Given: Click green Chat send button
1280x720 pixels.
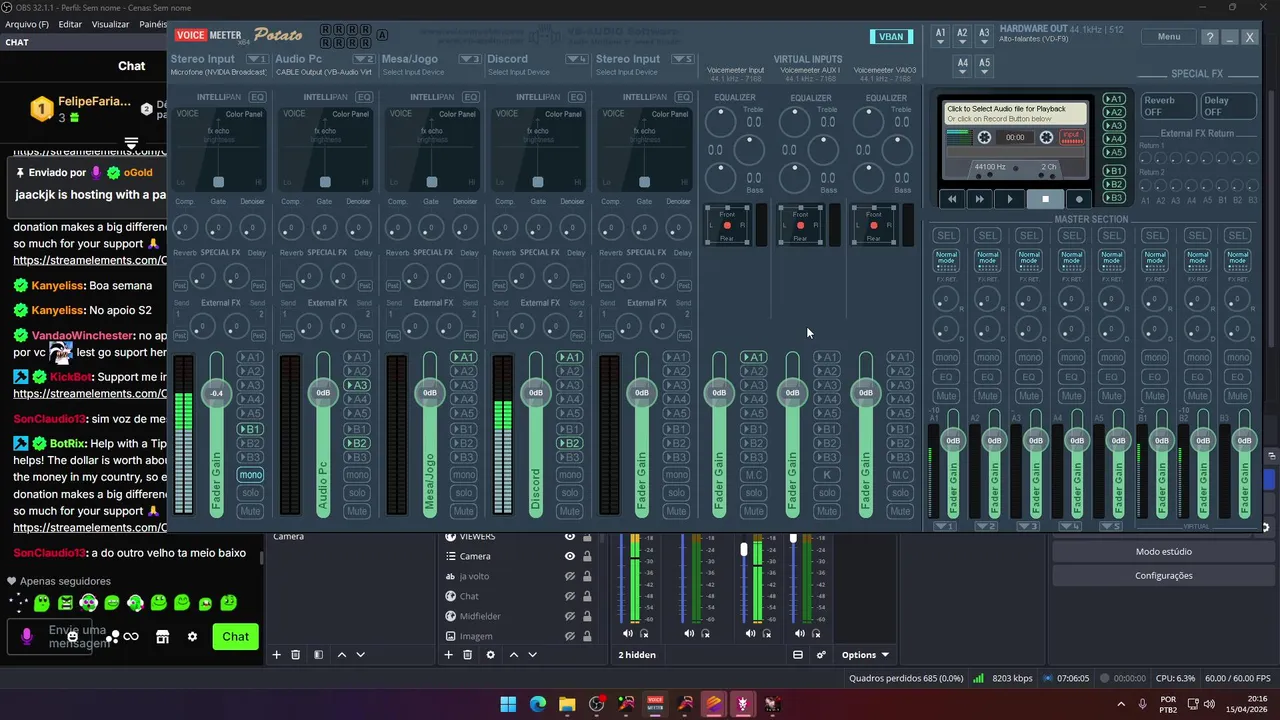Looking at the screenshot, I should [235, 636].
